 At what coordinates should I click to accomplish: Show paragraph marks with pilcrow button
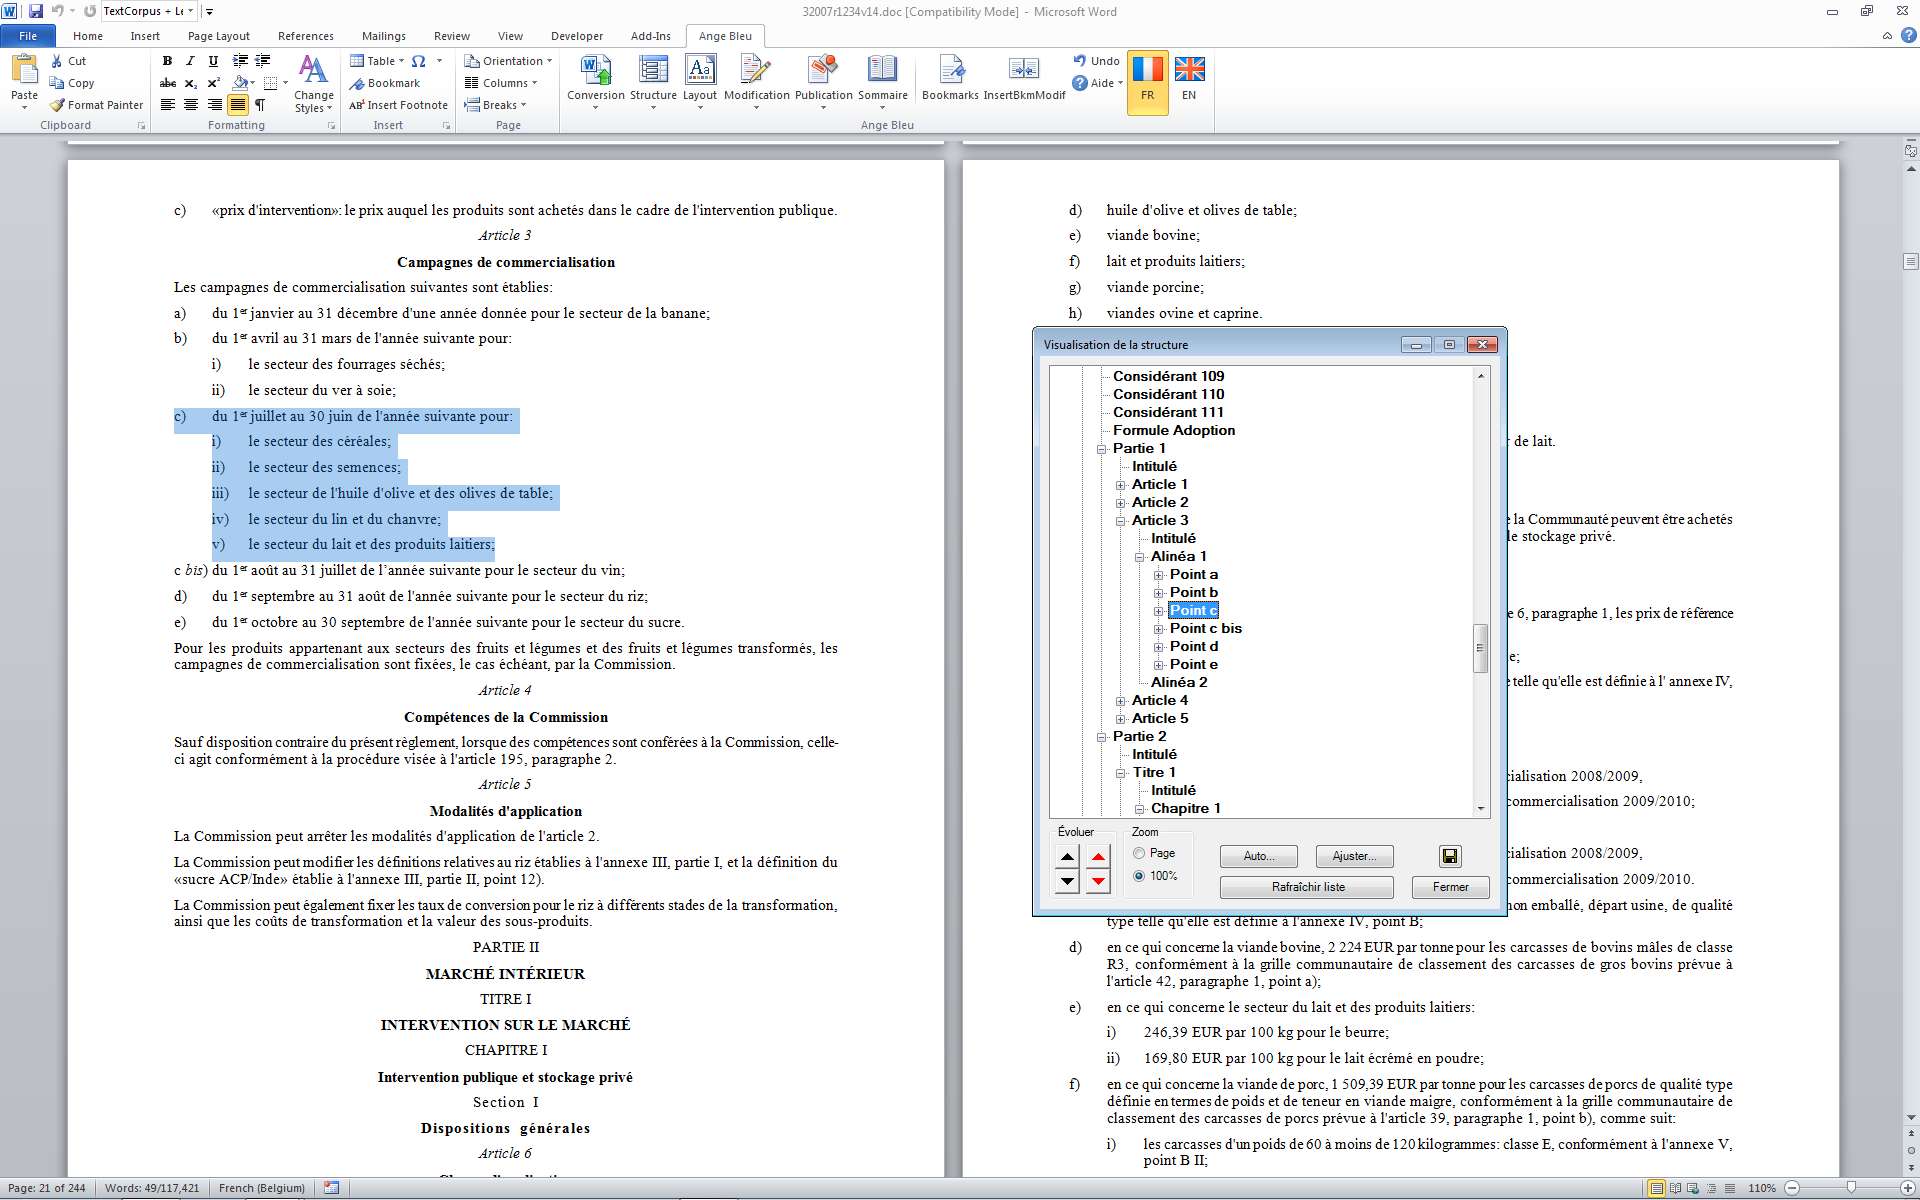tap(260, 105)
